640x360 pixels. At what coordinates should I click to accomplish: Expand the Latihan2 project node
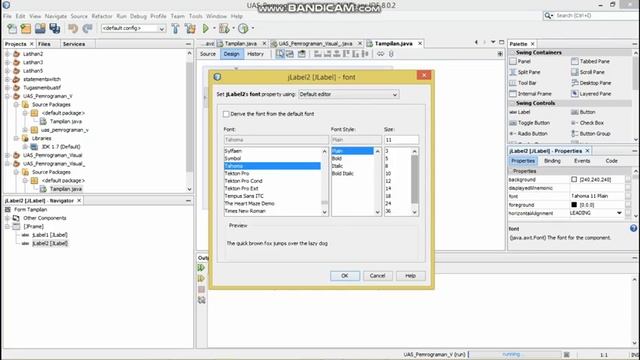click(x=7, y=54)
